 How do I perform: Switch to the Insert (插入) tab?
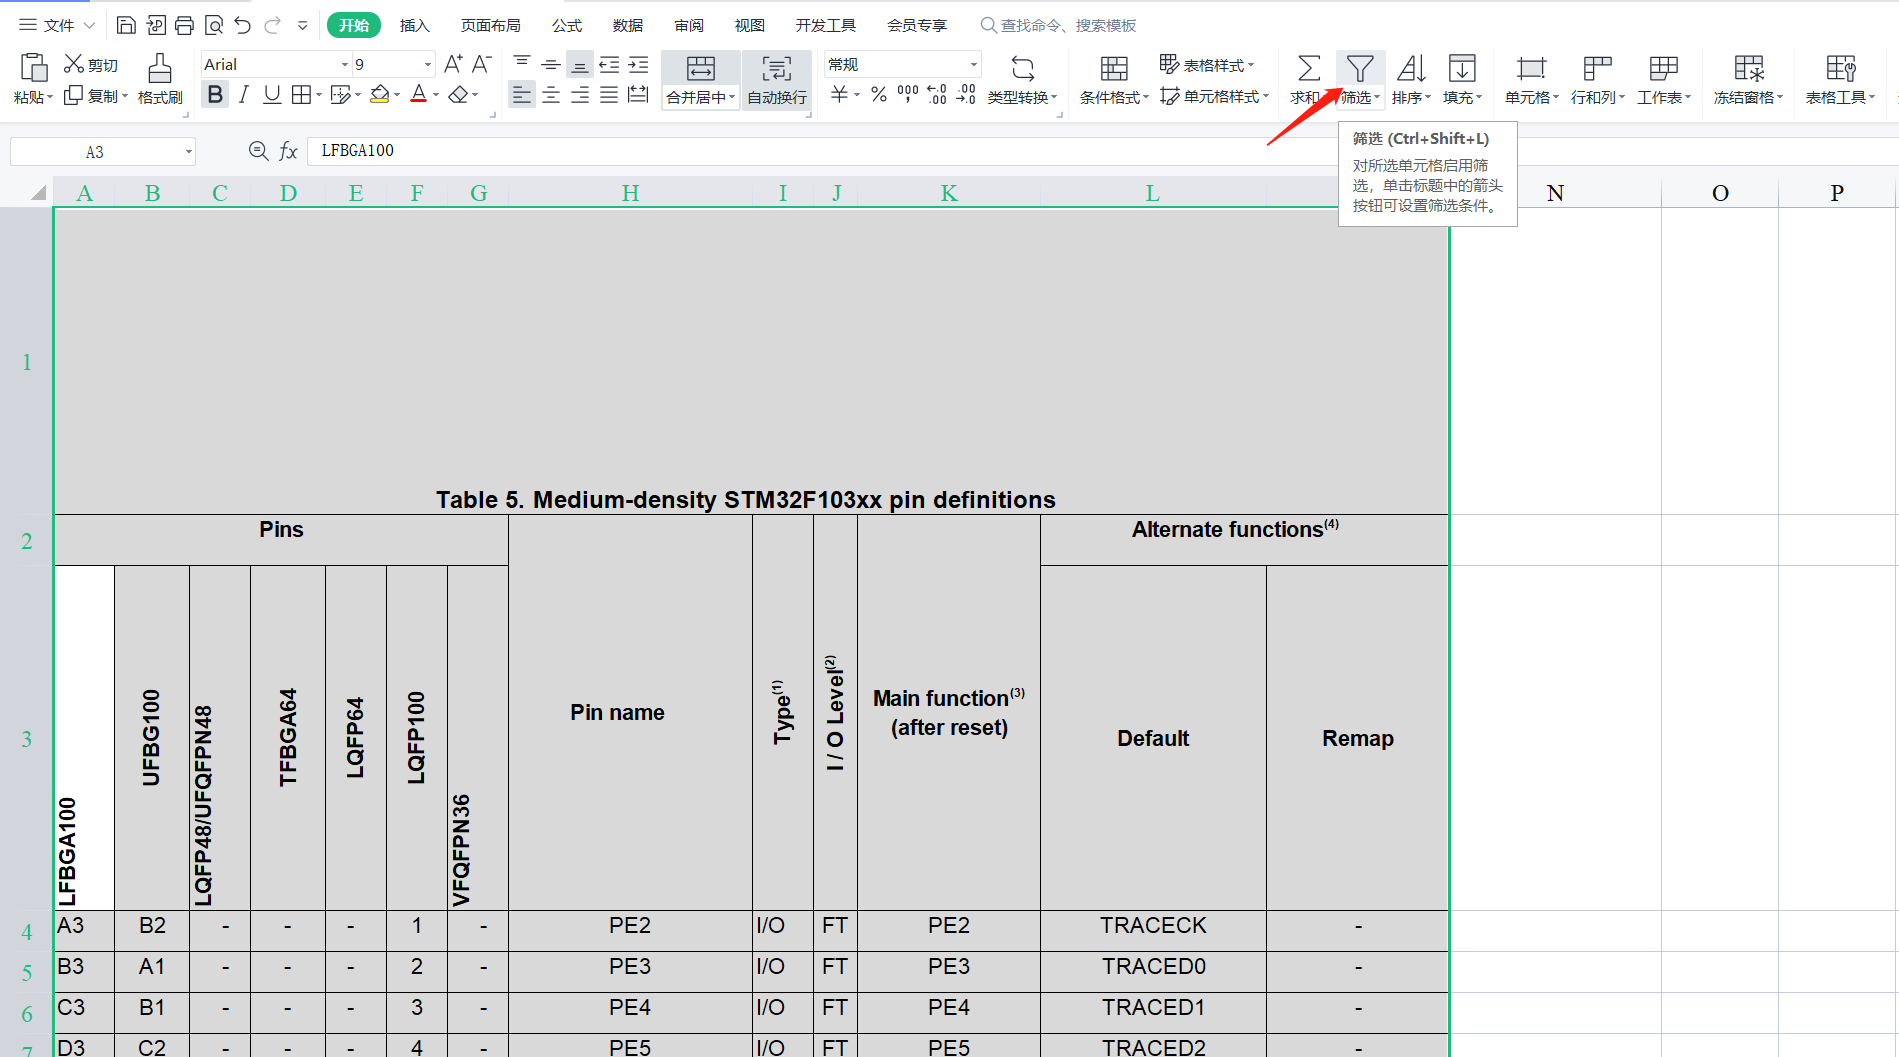coord(414,25)
